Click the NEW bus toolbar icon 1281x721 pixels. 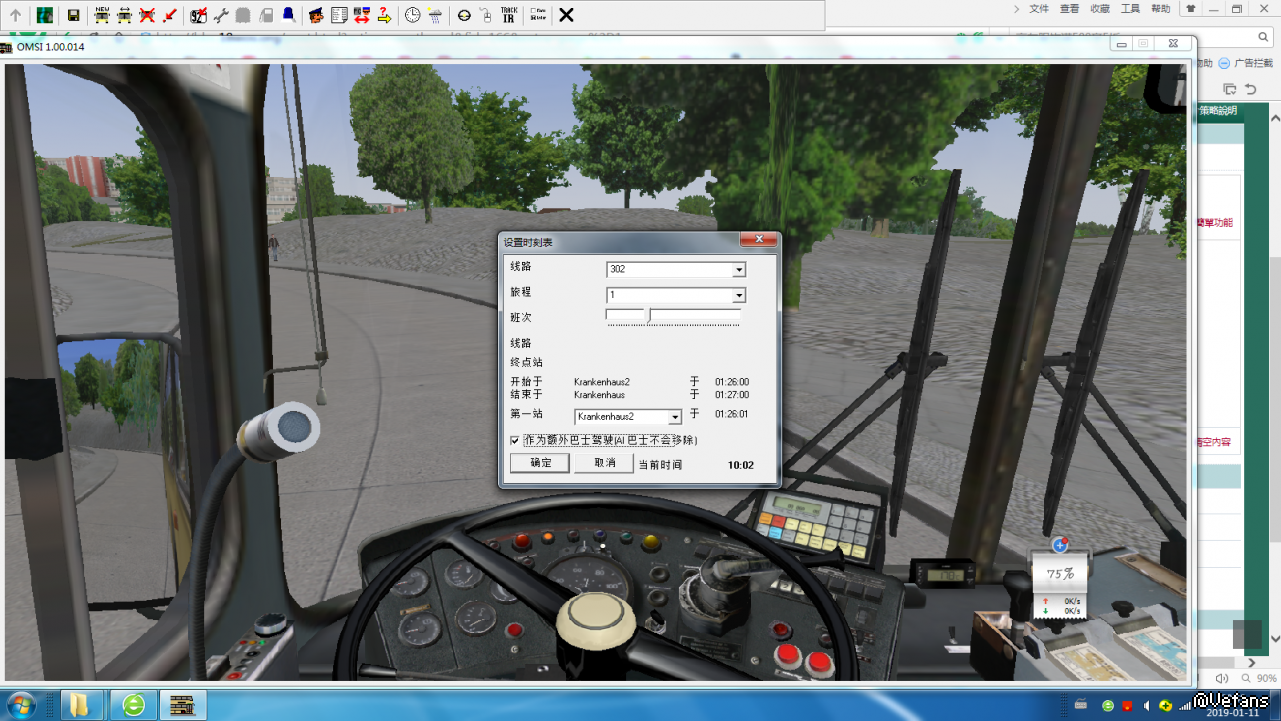pos(102,15)
